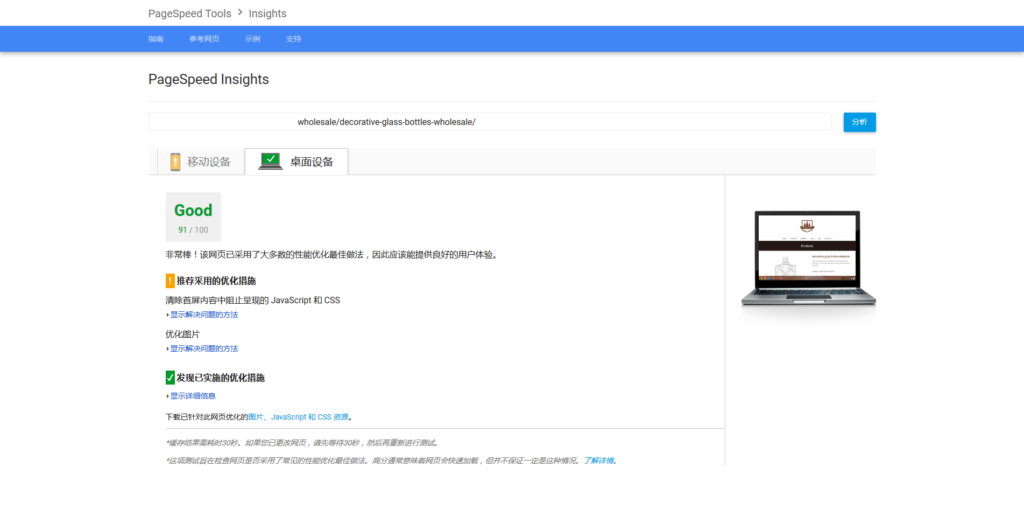Click the Good 91/100 score box
The image size is (1024, 509).
point(193,217)
